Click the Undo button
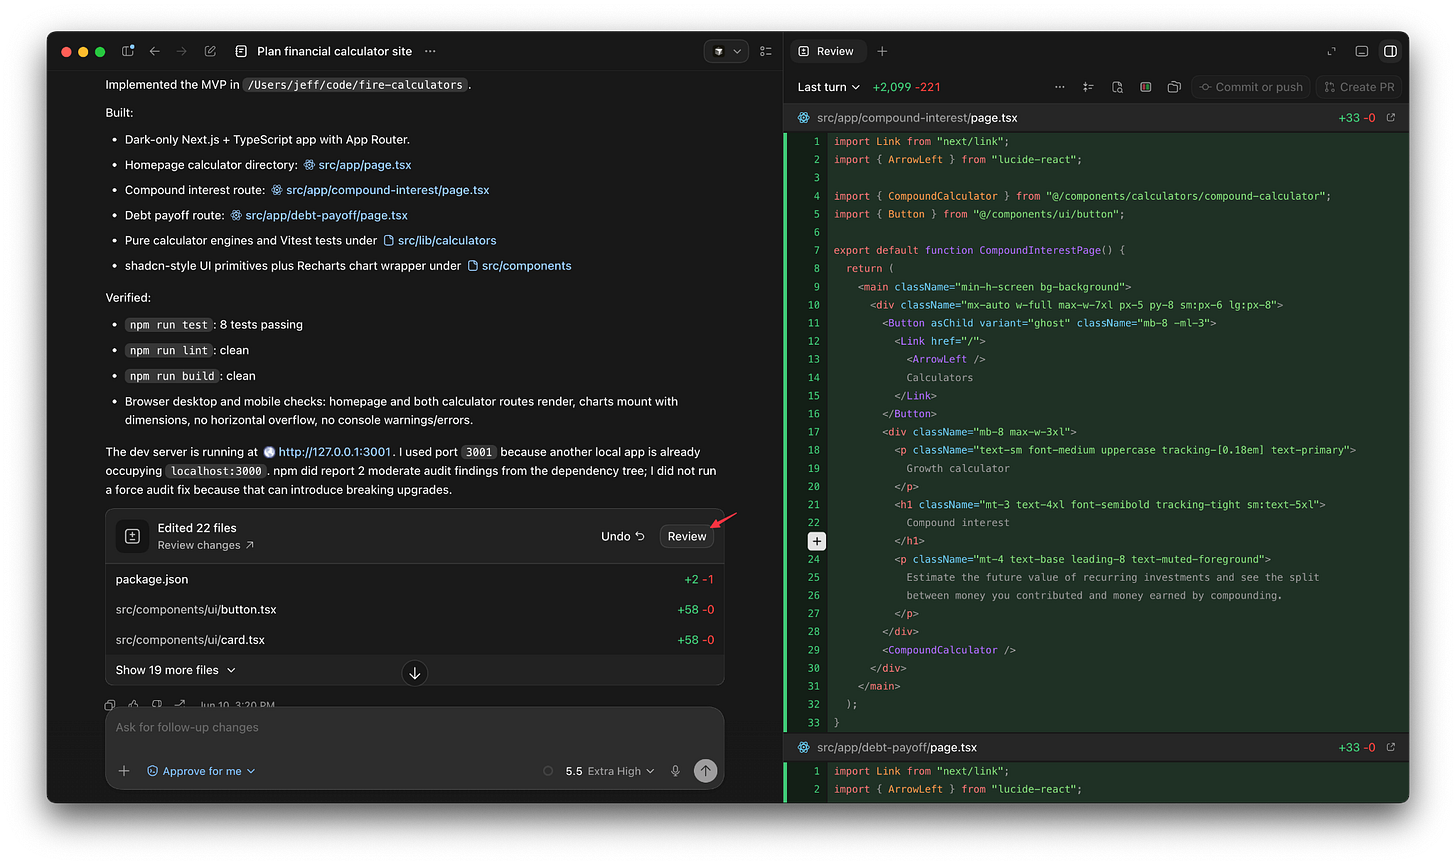 pos(622,536)
